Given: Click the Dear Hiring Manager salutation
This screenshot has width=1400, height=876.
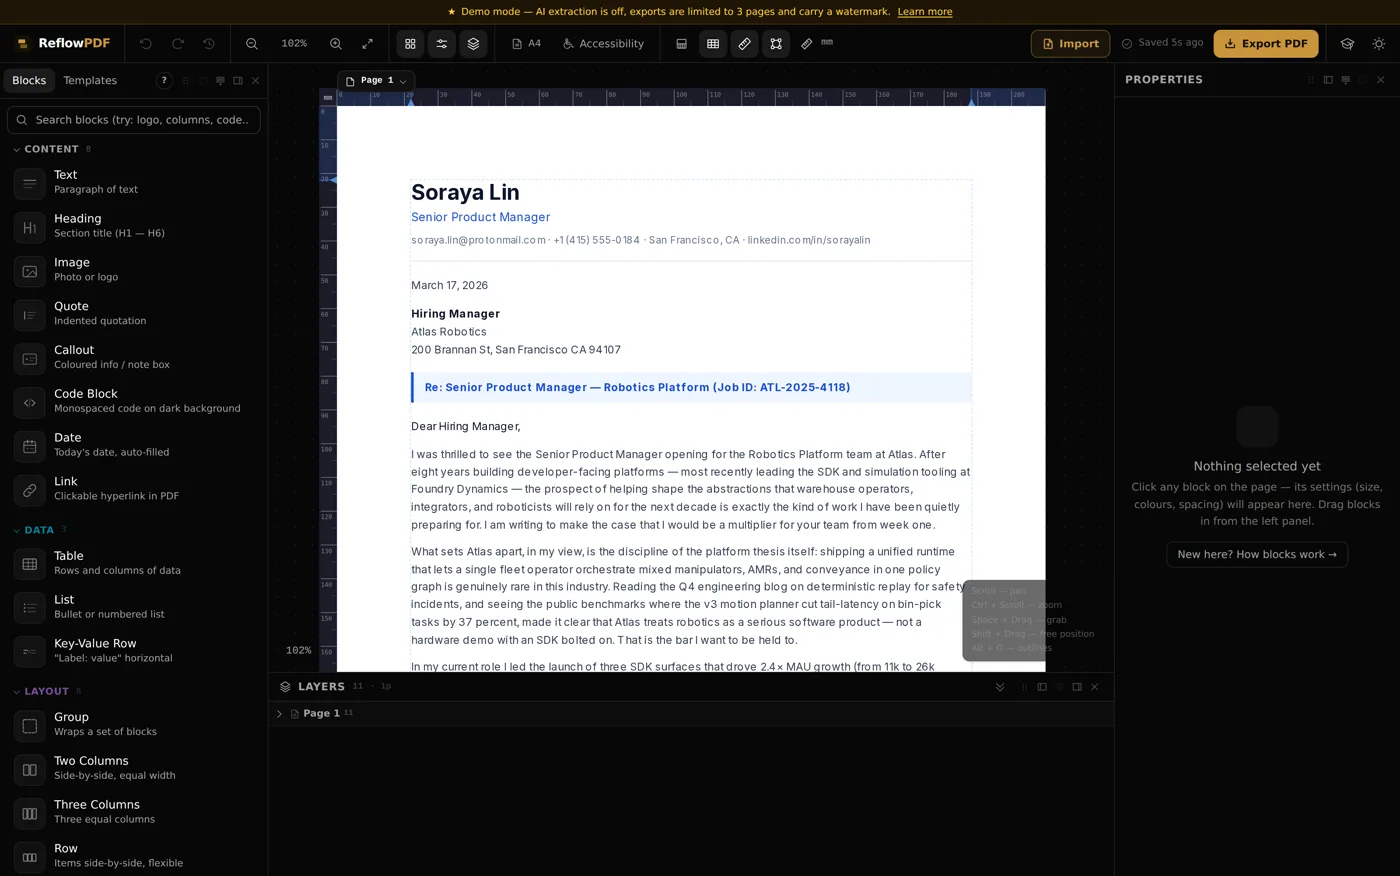Looking at the screenshot, I should click(x=465, y=427).
